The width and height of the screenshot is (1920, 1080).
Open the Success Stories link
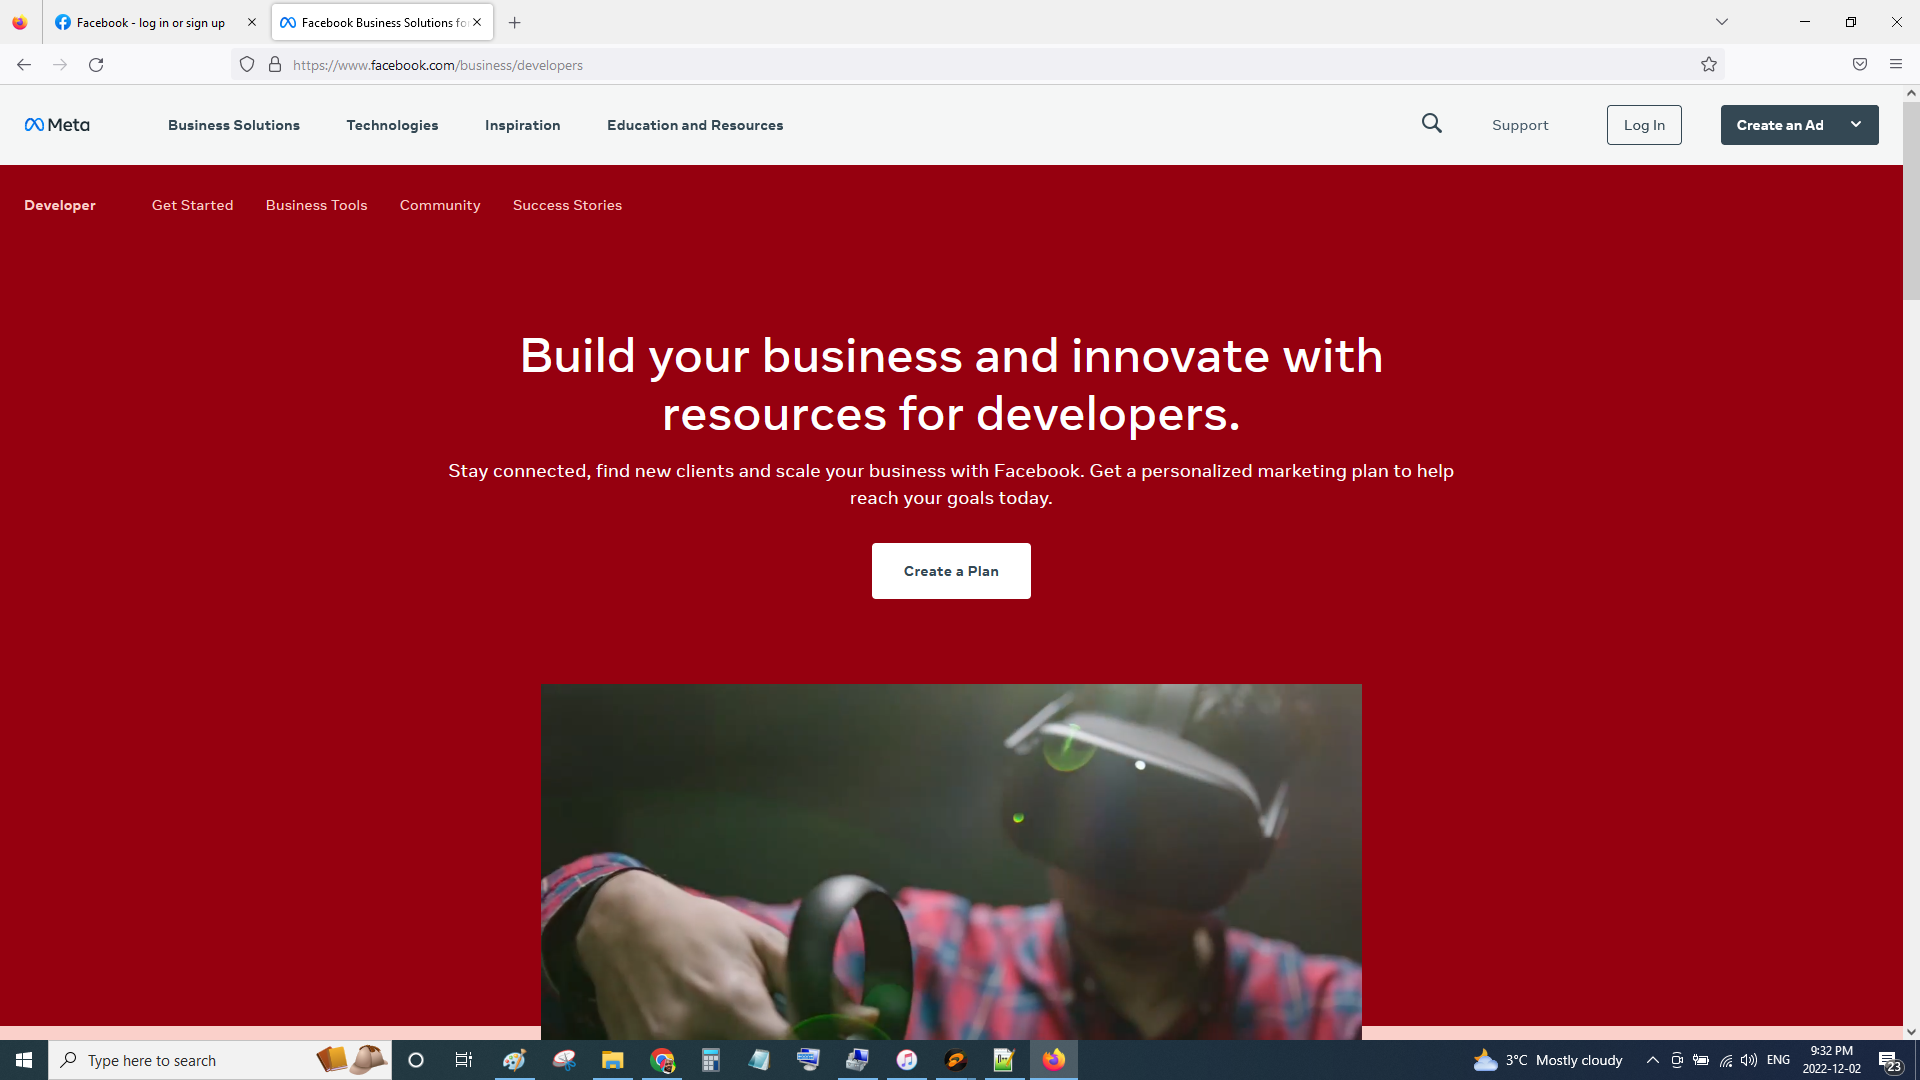coord(567,205)
